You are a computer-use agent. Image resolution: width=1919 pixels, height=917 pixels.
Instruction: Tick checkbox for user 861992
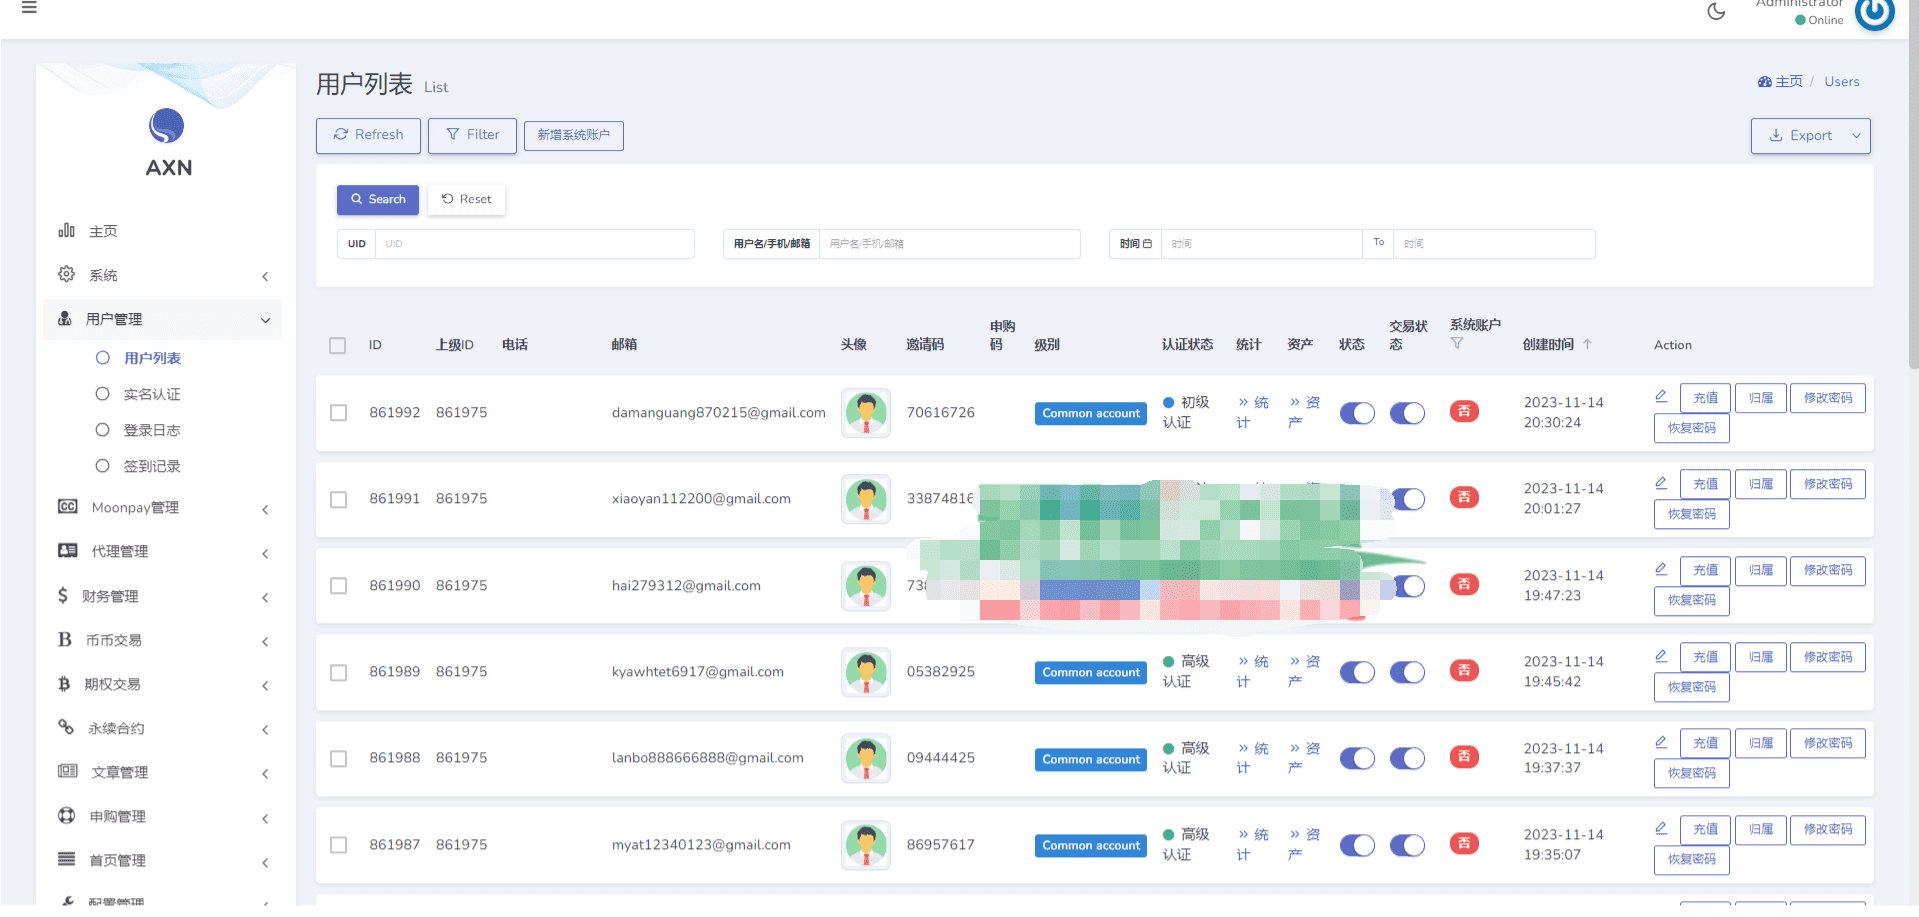338,412
